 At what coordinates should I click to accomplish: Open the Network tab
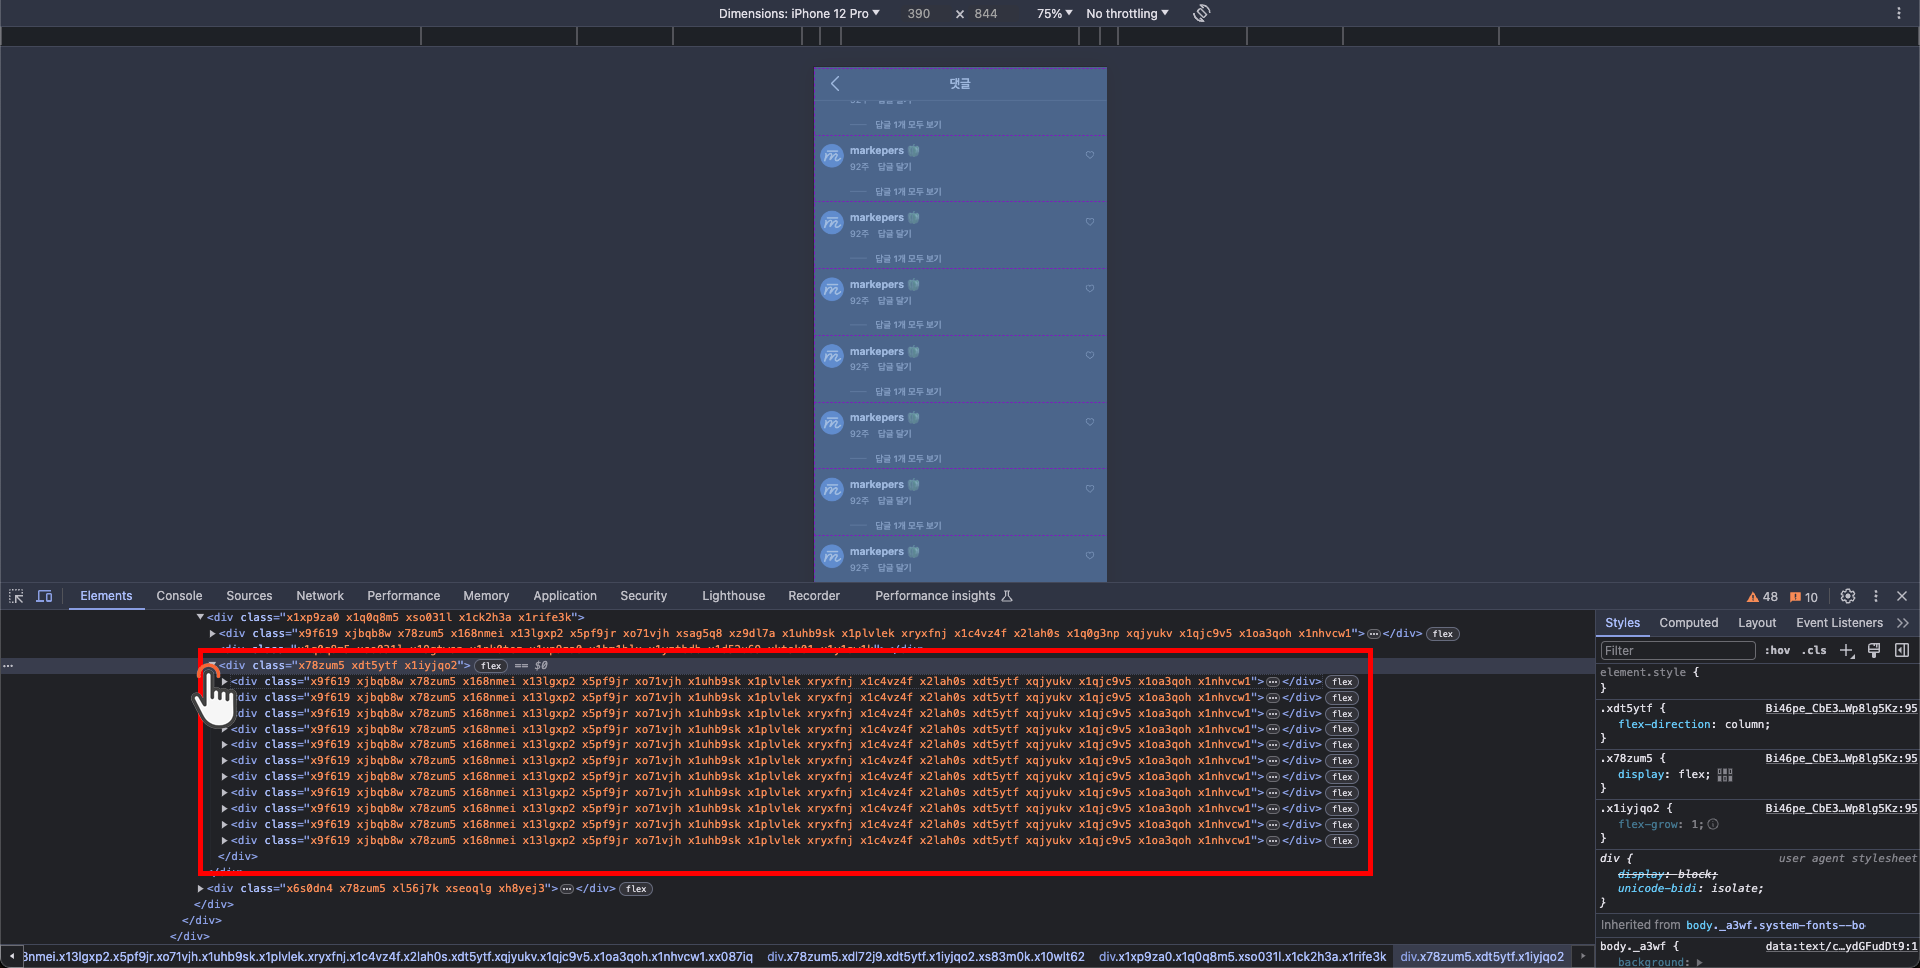320,596
